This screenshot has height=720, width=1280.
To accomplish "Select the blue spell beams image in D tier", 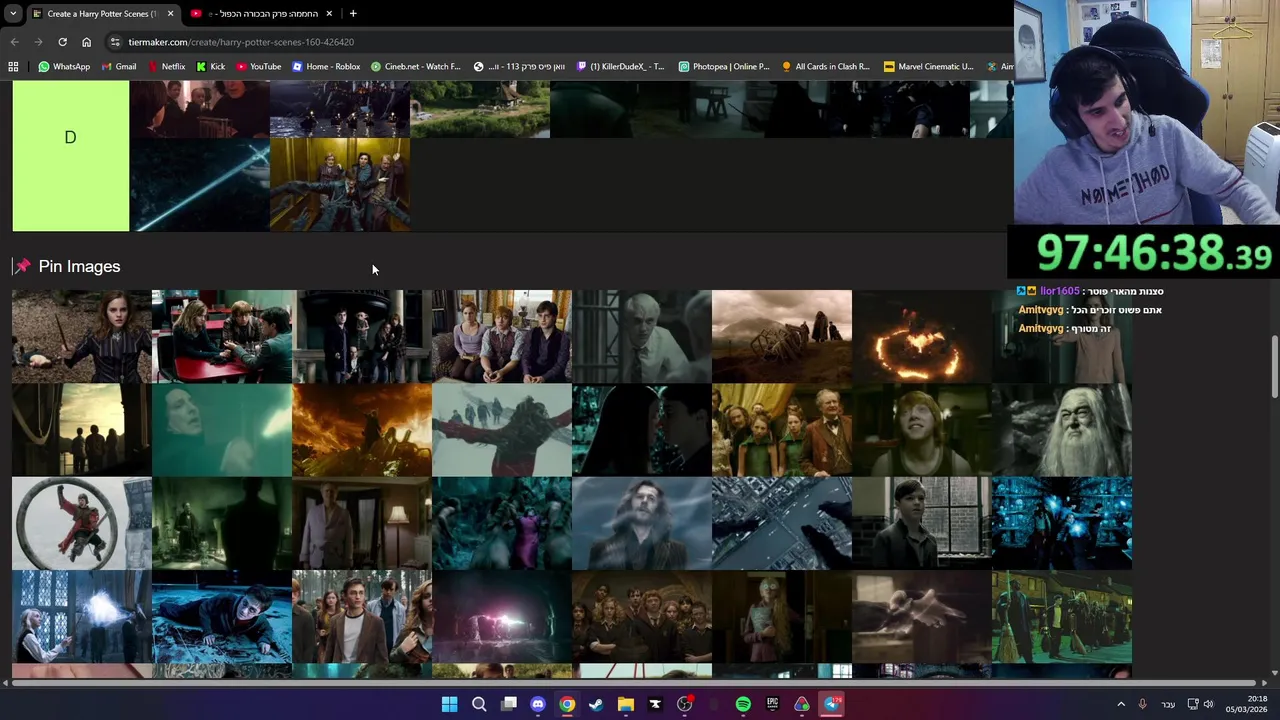I will tap(200, 184).
